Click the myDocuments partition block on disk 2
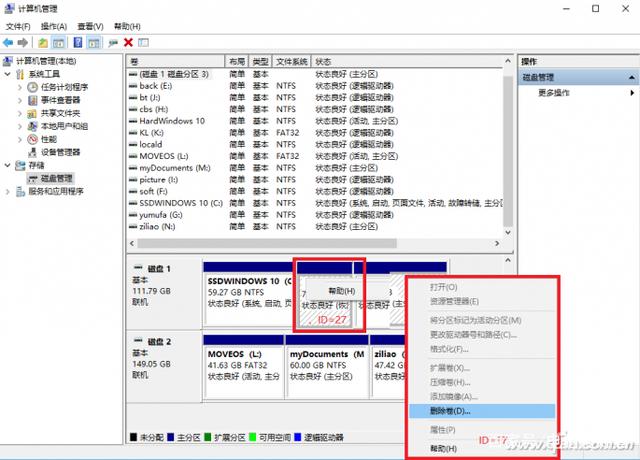640x460 pixels. tap(327, 366)
